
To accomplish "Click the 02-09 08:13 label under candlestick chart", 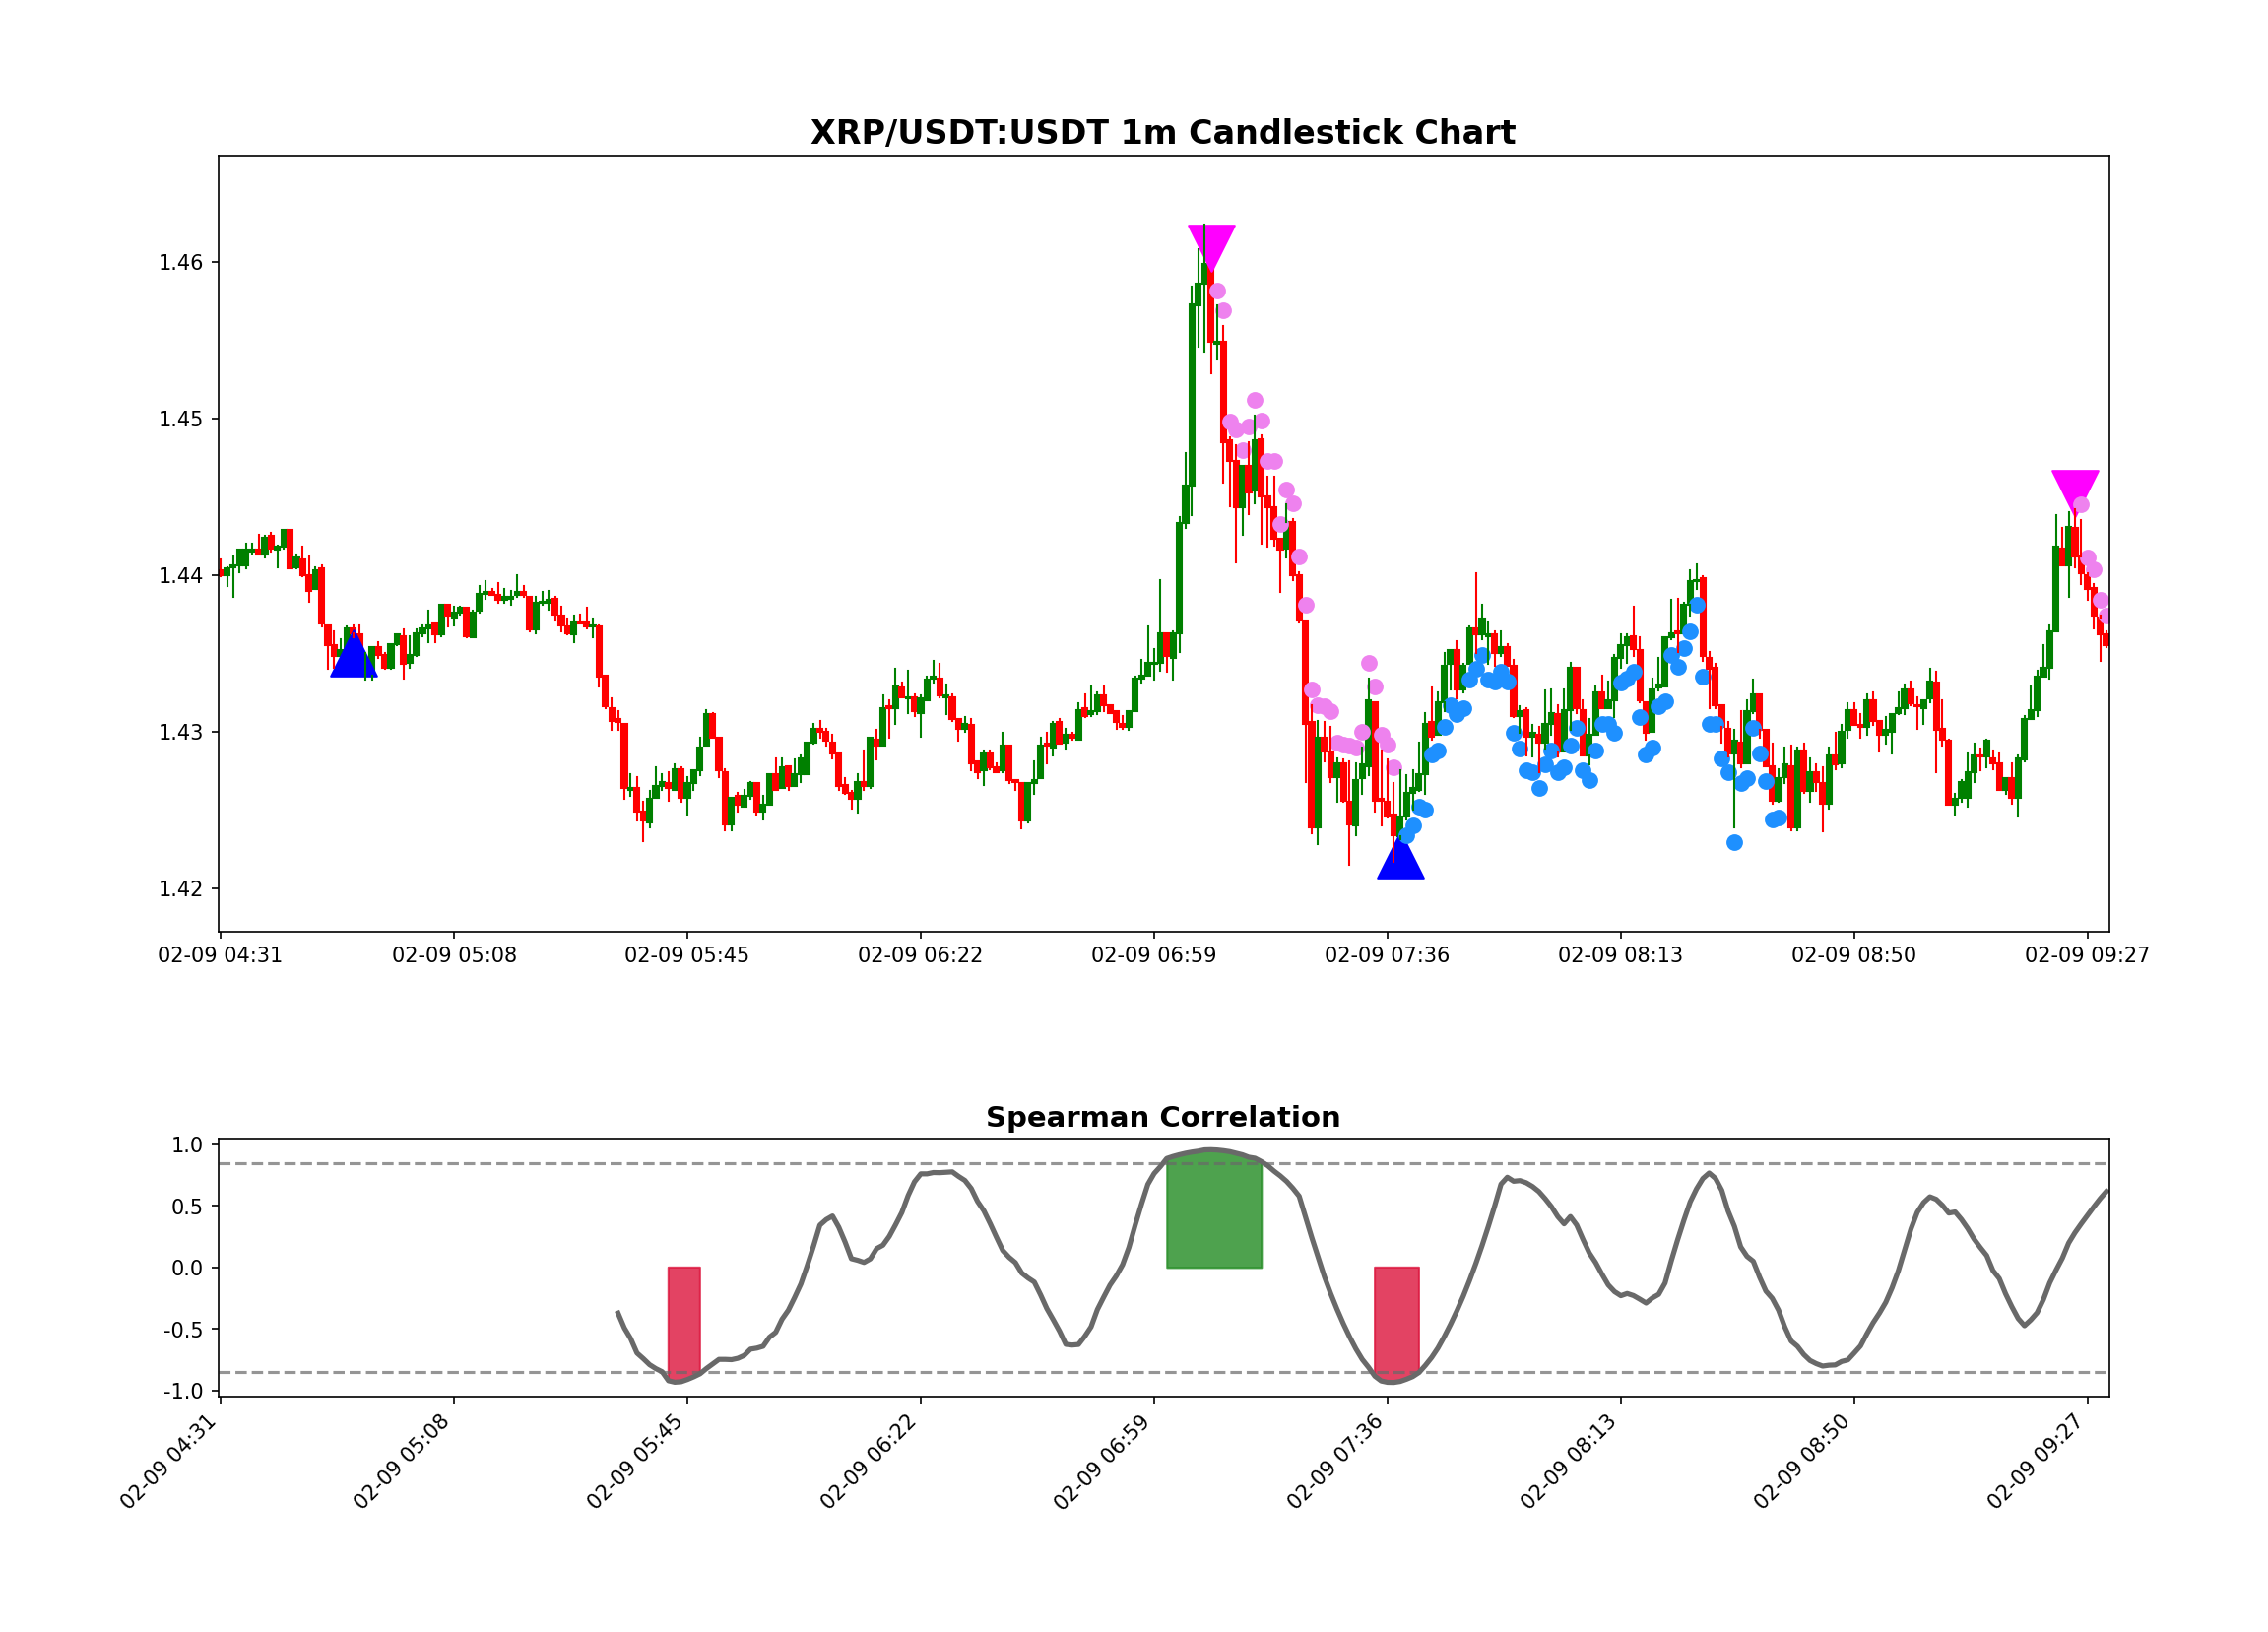I will (x=1620, y=955).
